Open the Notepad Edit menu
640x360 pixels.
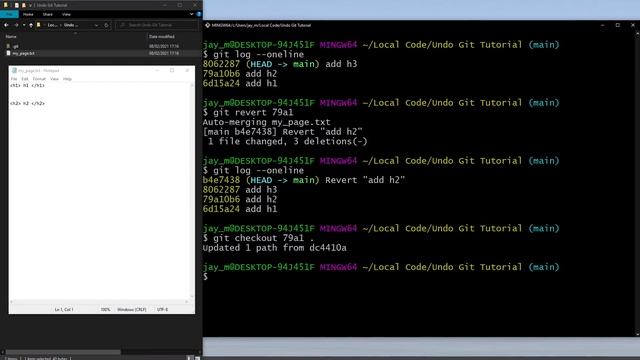point(25,79)
